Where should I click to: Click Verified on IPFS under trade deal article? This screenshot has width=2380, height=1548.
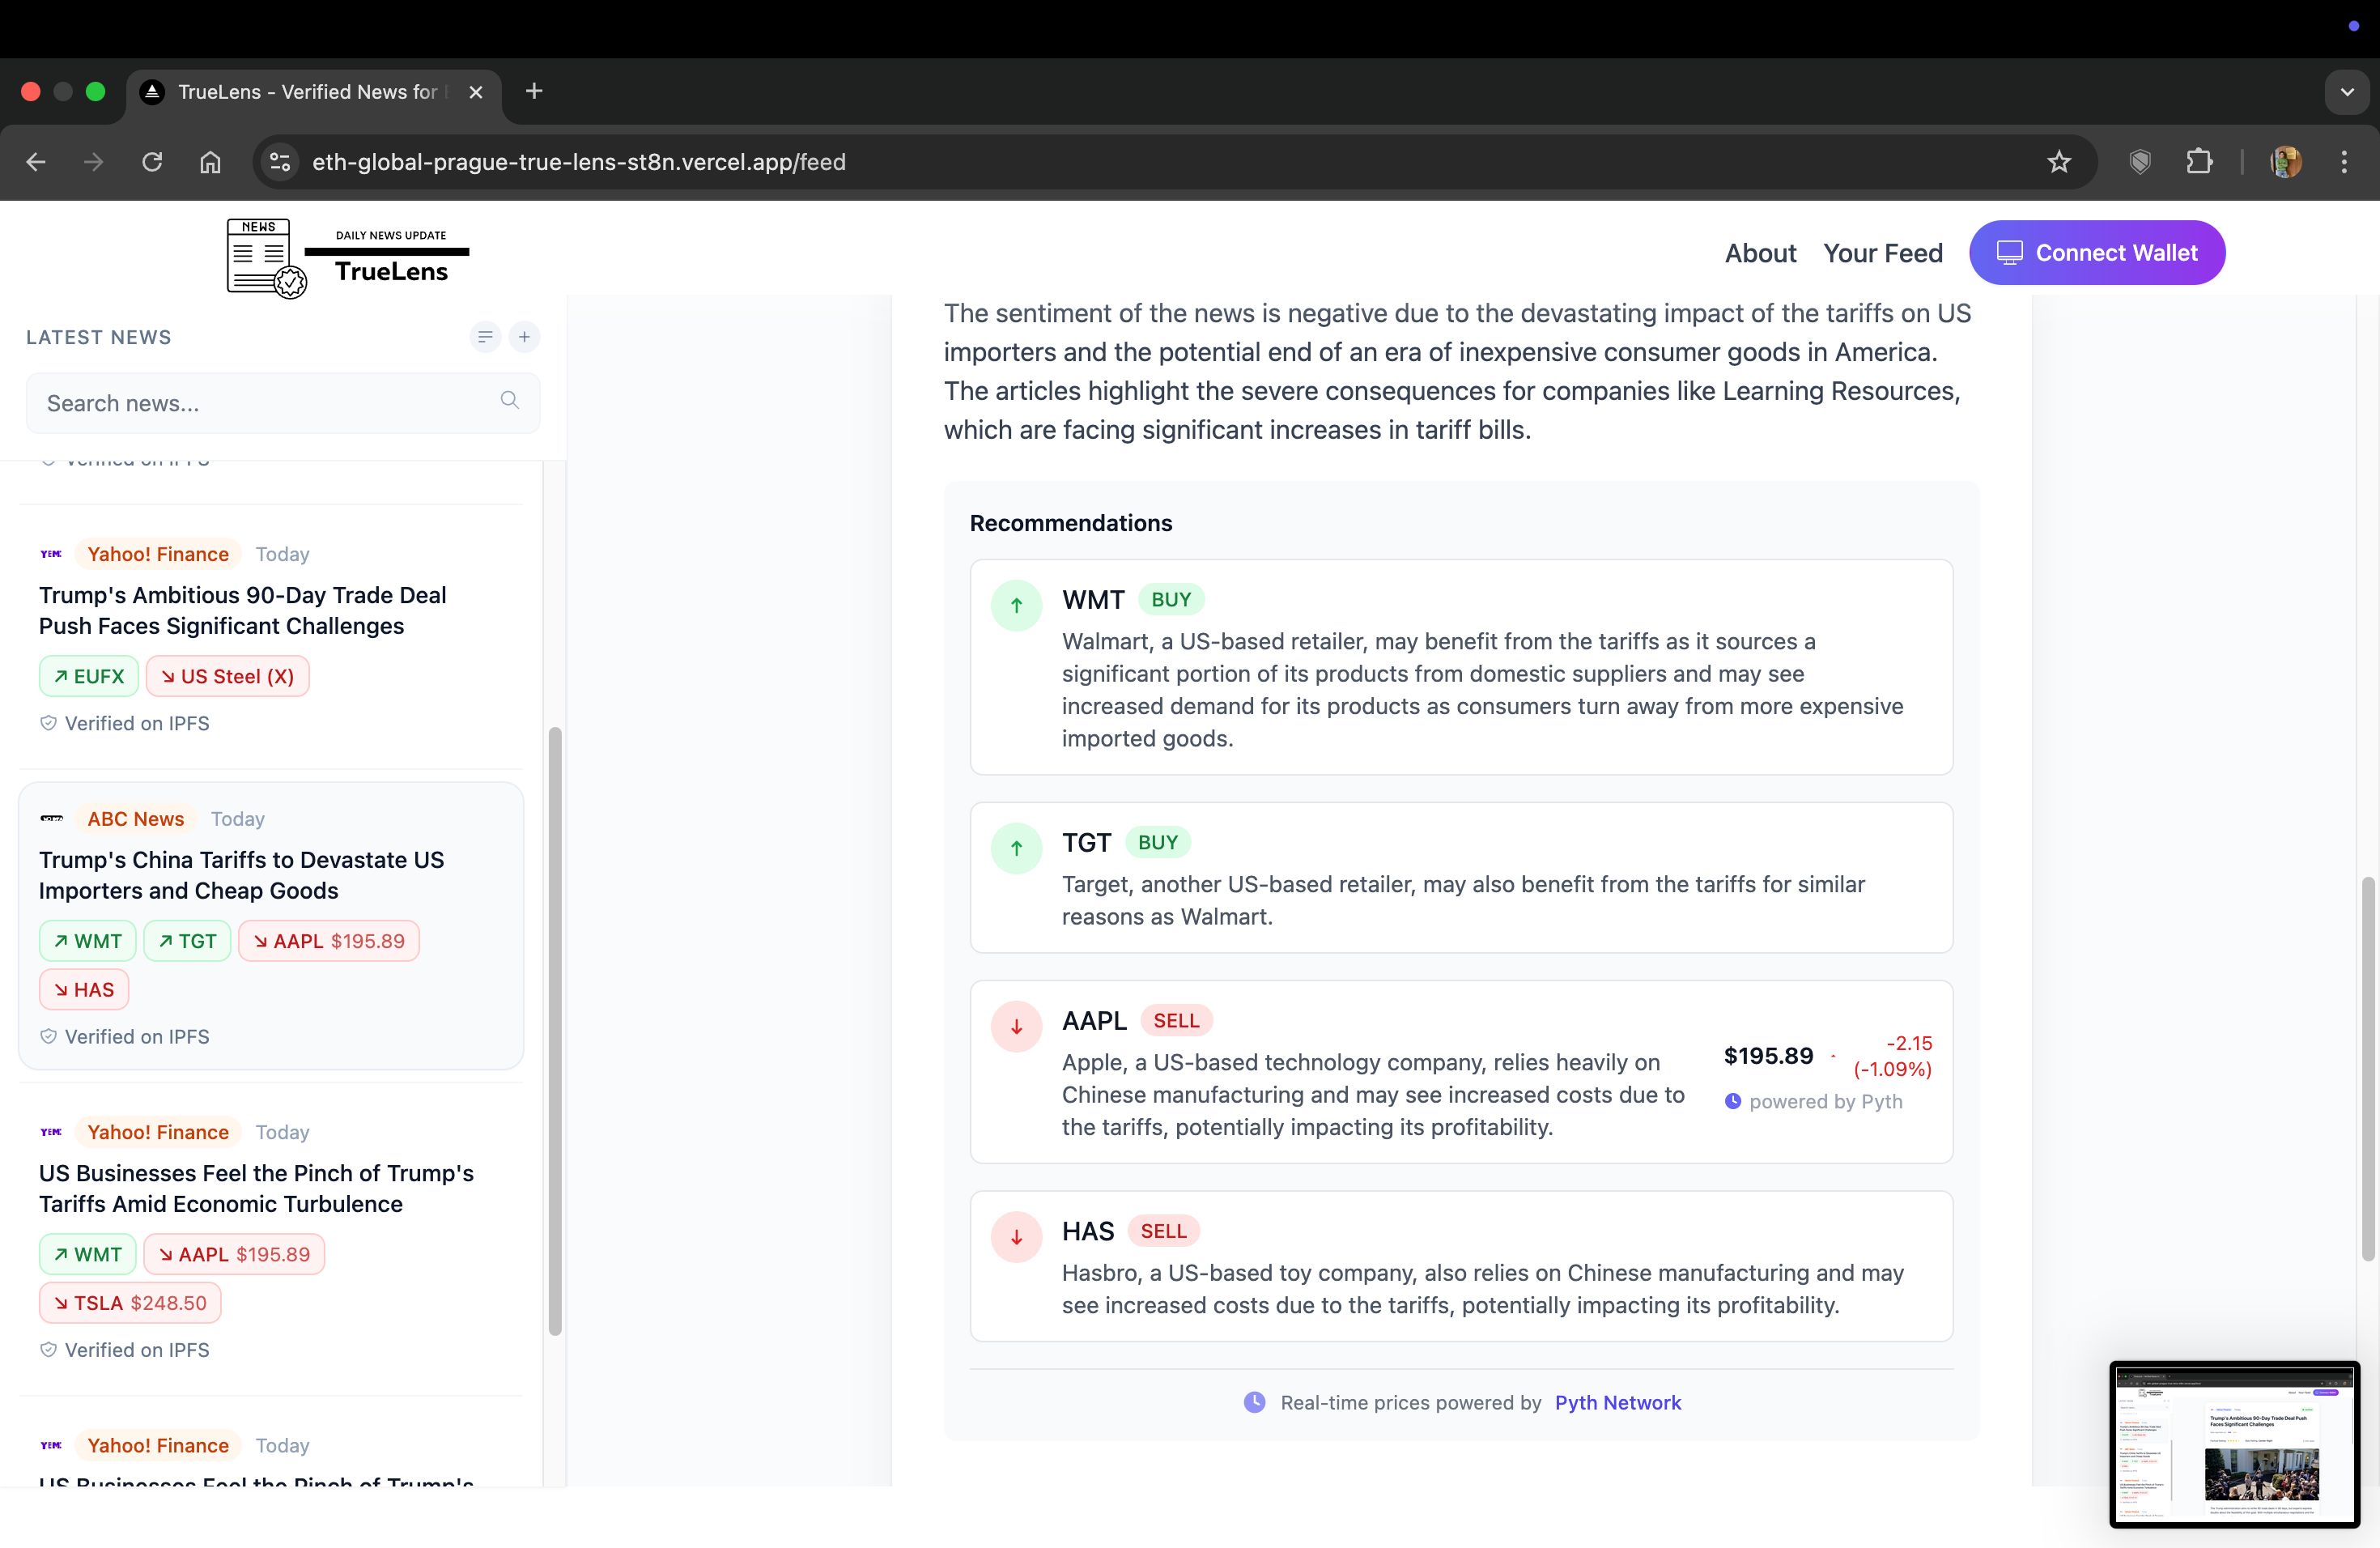coord(125,724)
